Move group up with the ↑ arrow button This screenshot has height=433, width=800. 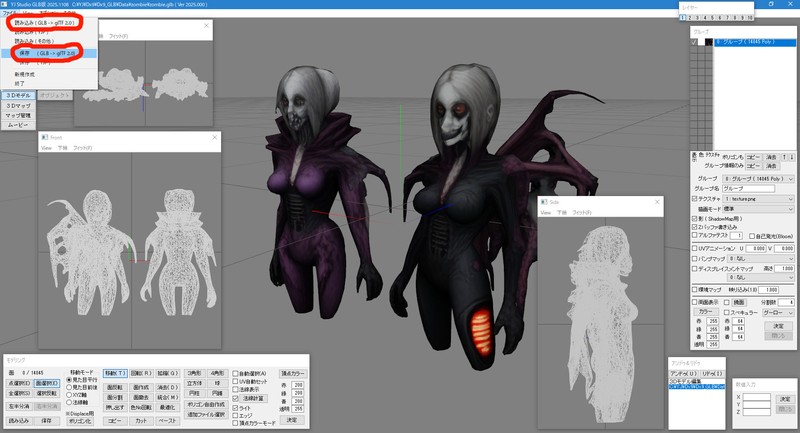(x=785, y=157)
